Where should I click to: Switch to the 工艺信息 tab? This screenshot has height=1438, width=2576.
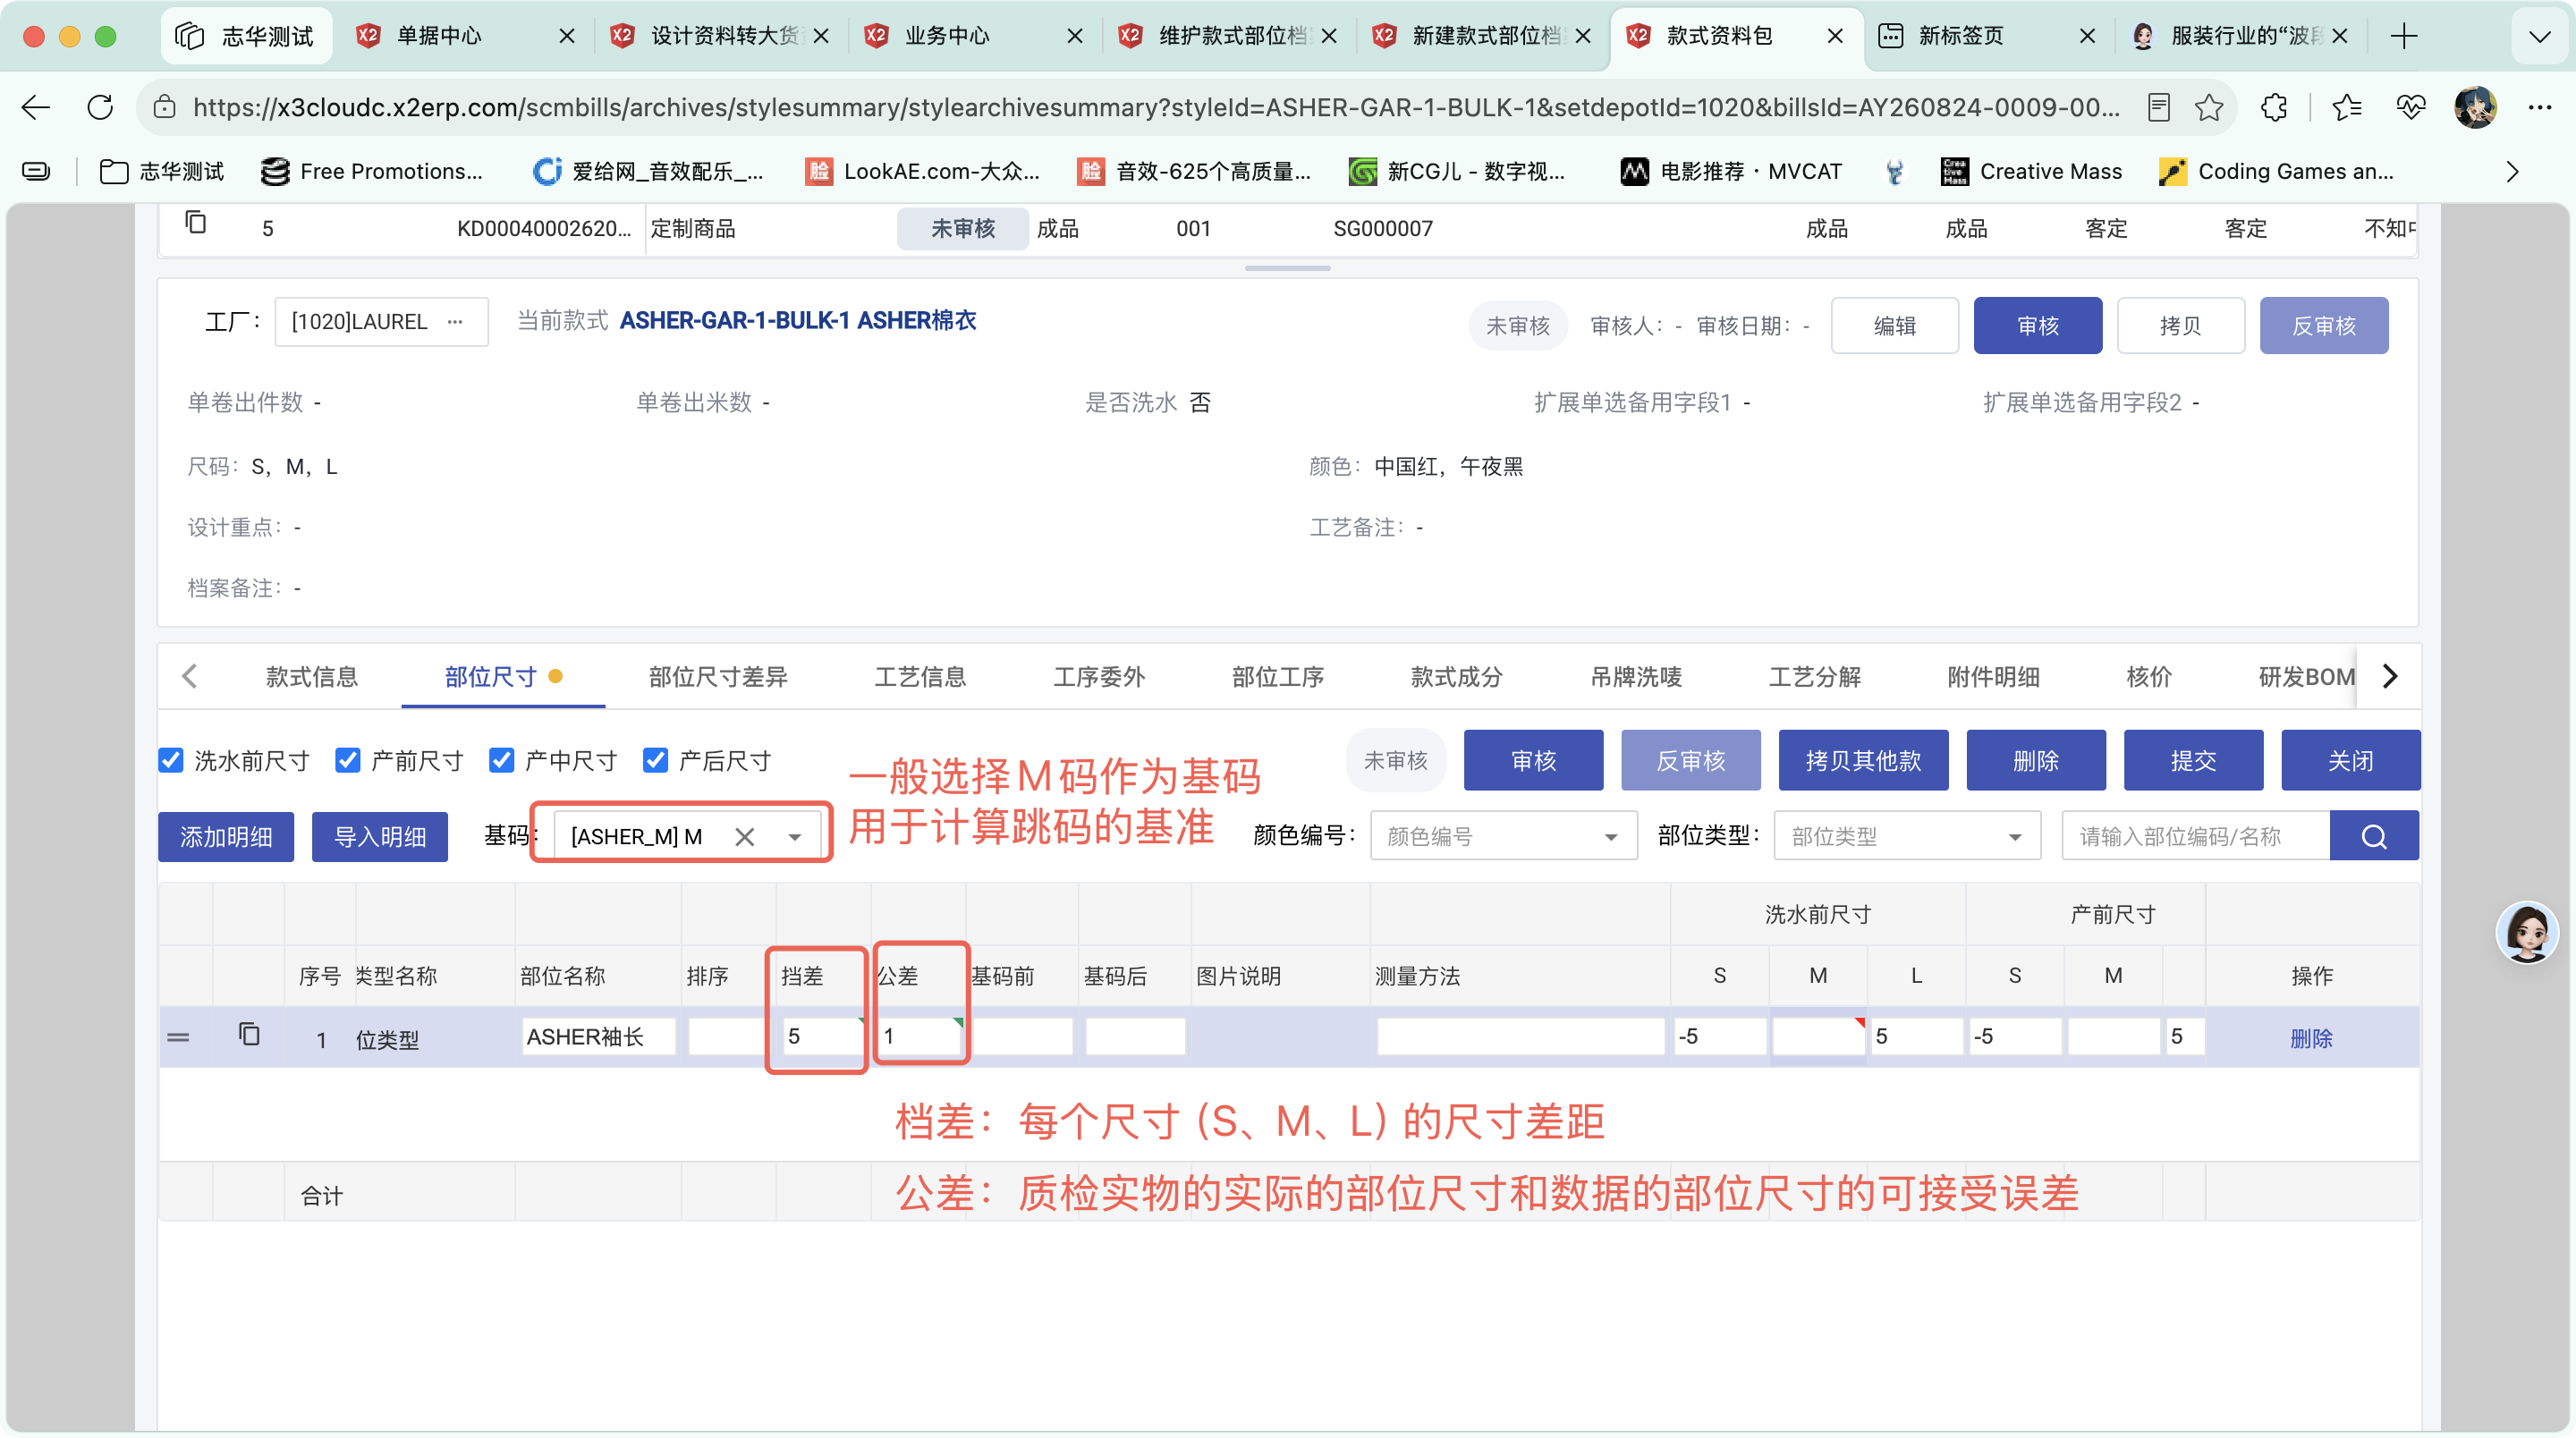[920, 677]
